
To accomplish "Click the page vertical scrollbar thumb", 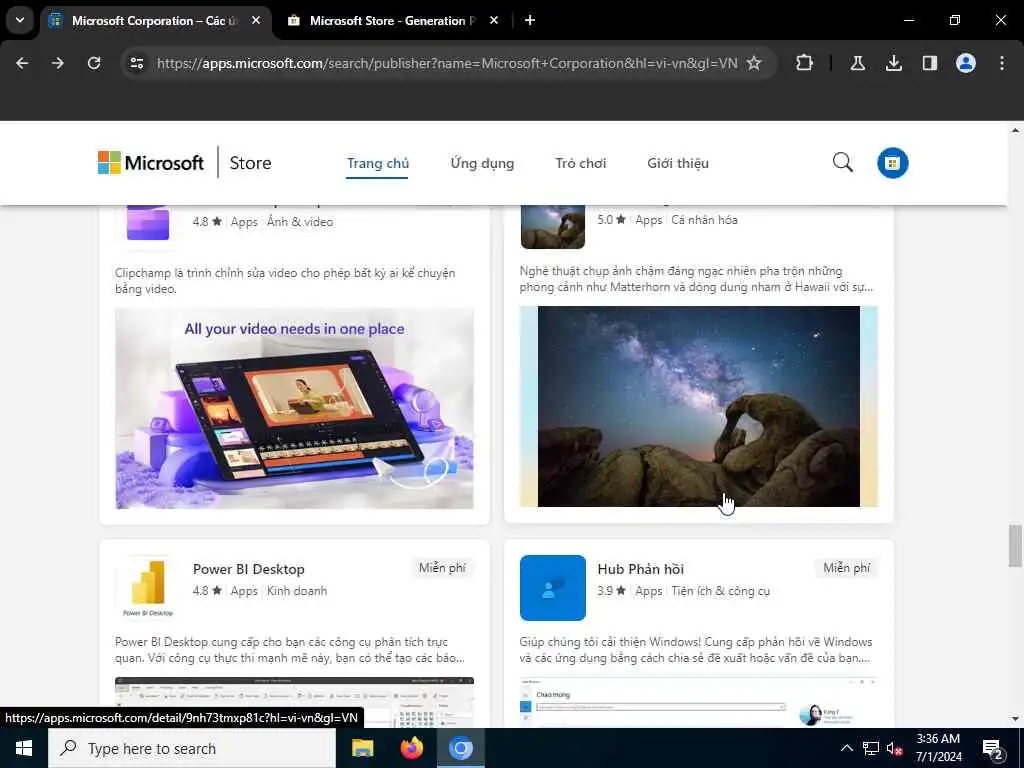I will (x=1015, y=546).
